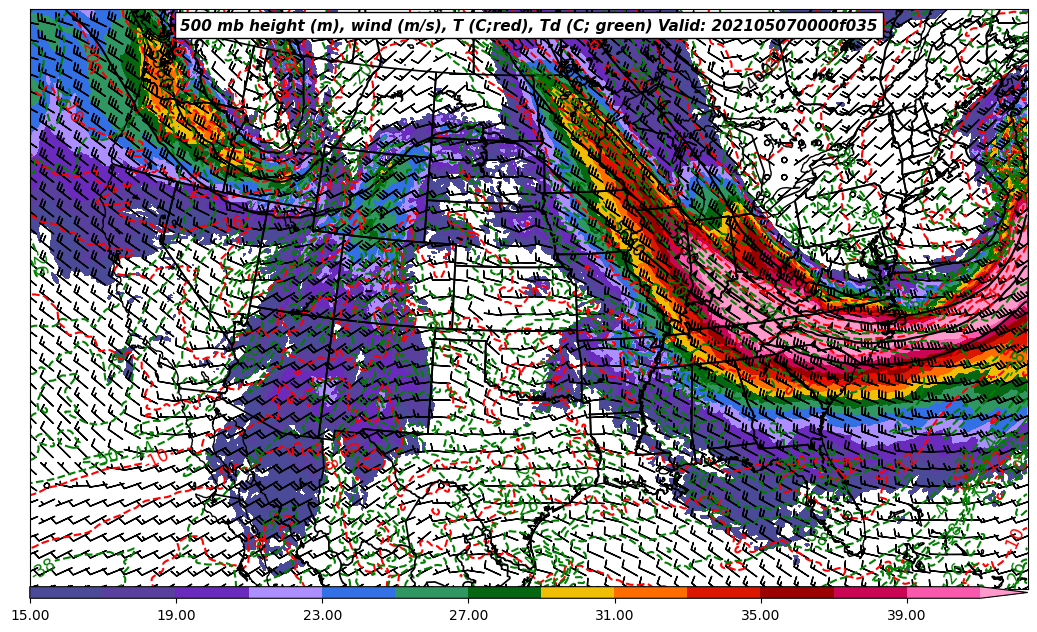Pick the orange 31–33 colorbar segment
This screenshot has height=632, width=1037.
tap(650, 592)
